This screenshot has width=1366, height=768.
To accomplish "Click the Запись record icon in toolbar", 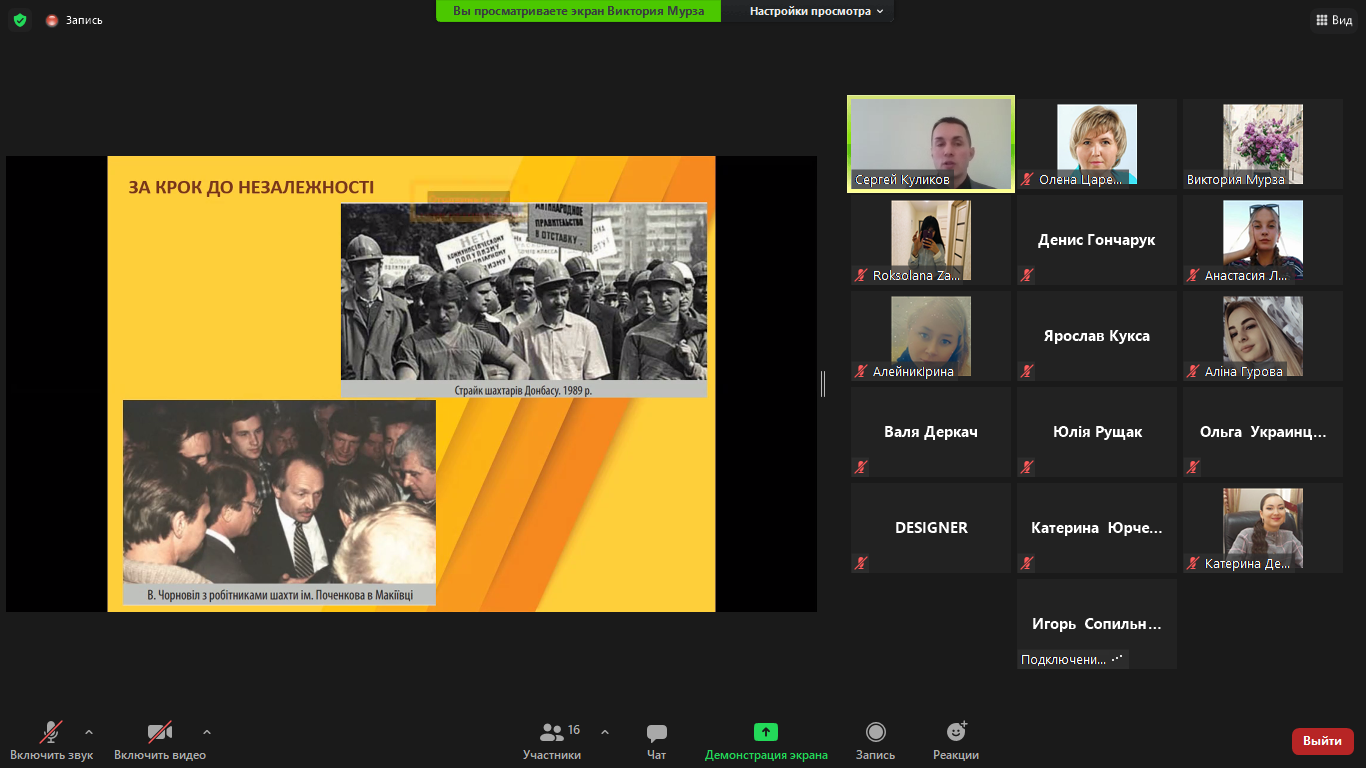I will pyautogui.click(x=875, y=732).
